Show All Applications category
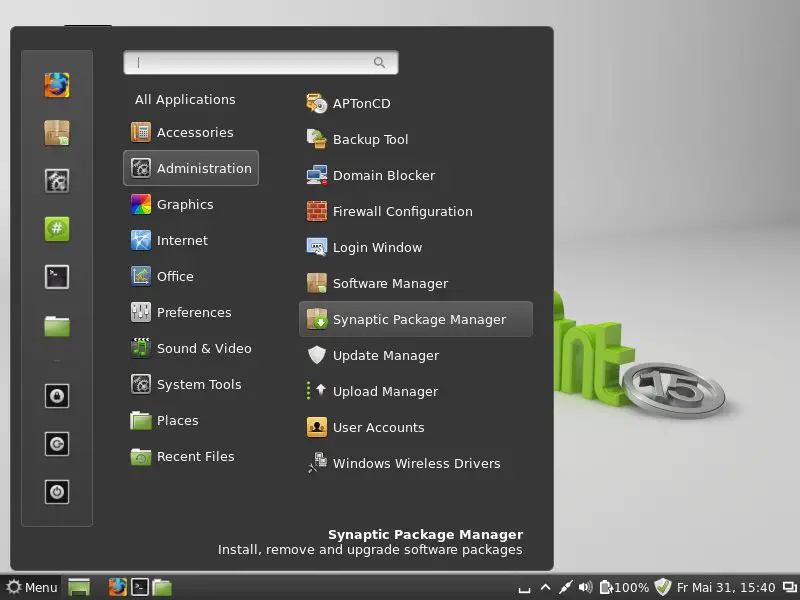 tap(185, 99)
